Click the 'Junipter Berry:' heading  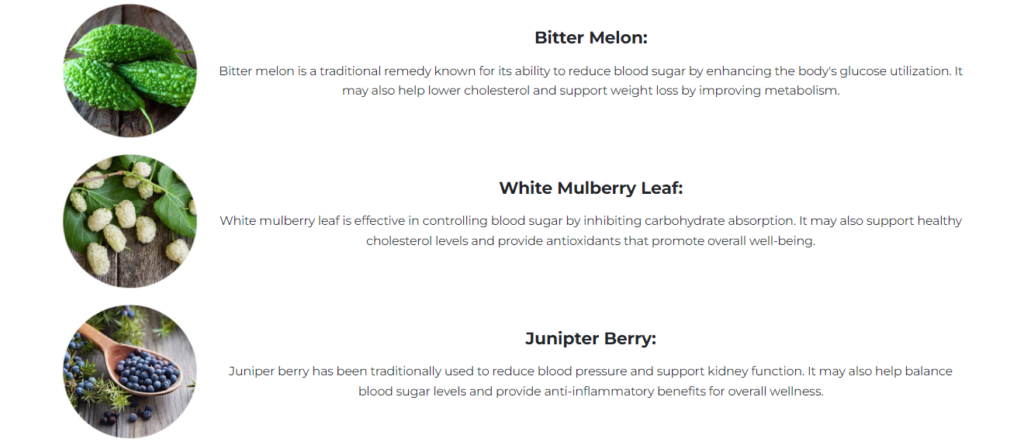pos(590,339)
